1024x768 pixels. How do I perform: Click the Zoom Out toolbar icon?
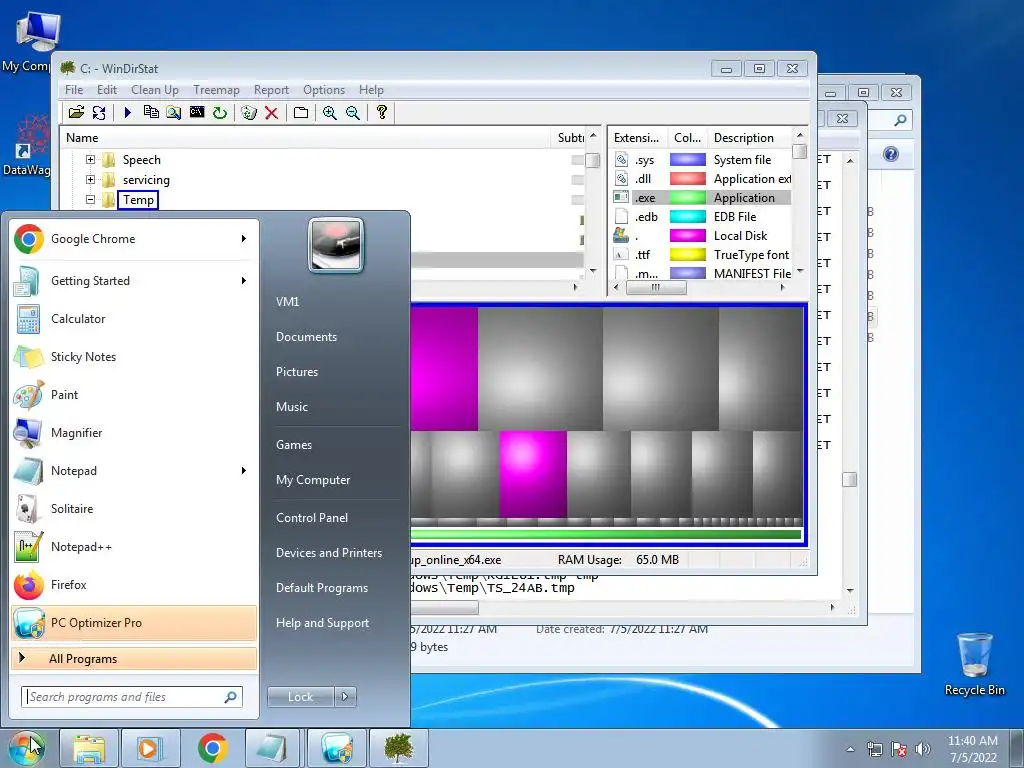tap(353, 112)
